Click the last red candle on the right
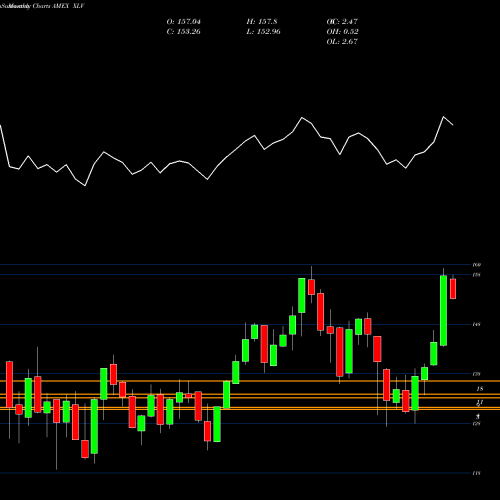 (453, 289)
